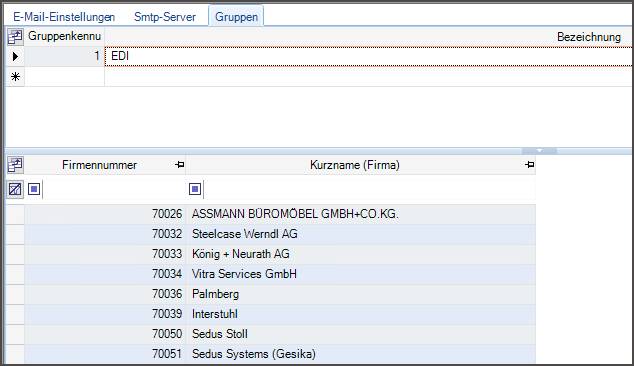Click row selector of ASSMANN row
Viewport: 634px width, 366px height.
click(15, 214)
